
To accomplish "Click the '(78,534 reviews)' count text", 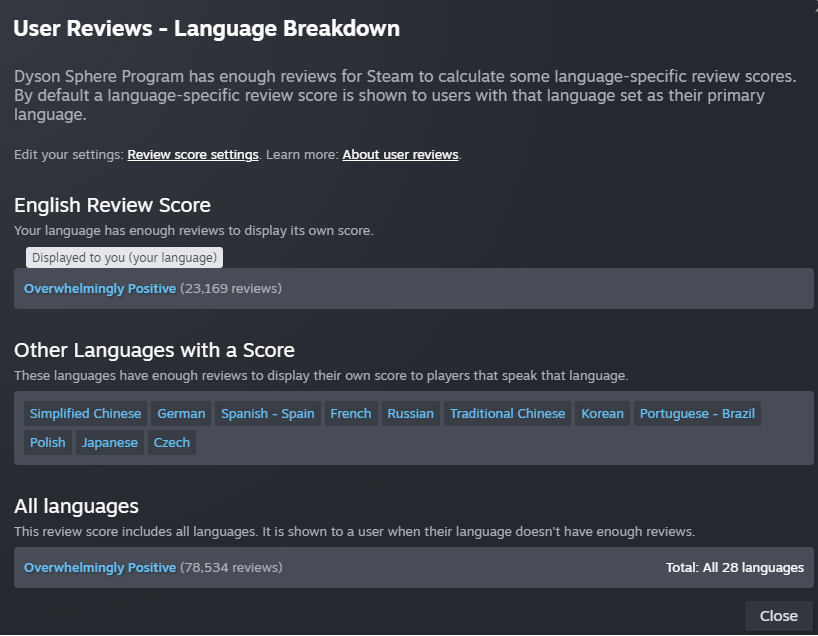I will tap(232, 568).
